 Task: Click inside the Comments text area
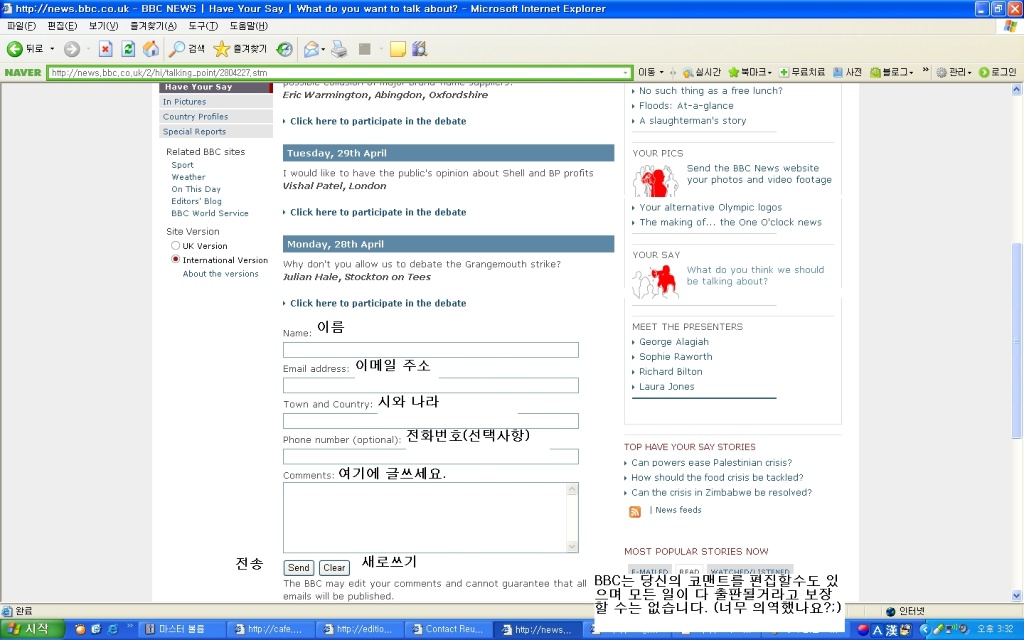point(424,518)
